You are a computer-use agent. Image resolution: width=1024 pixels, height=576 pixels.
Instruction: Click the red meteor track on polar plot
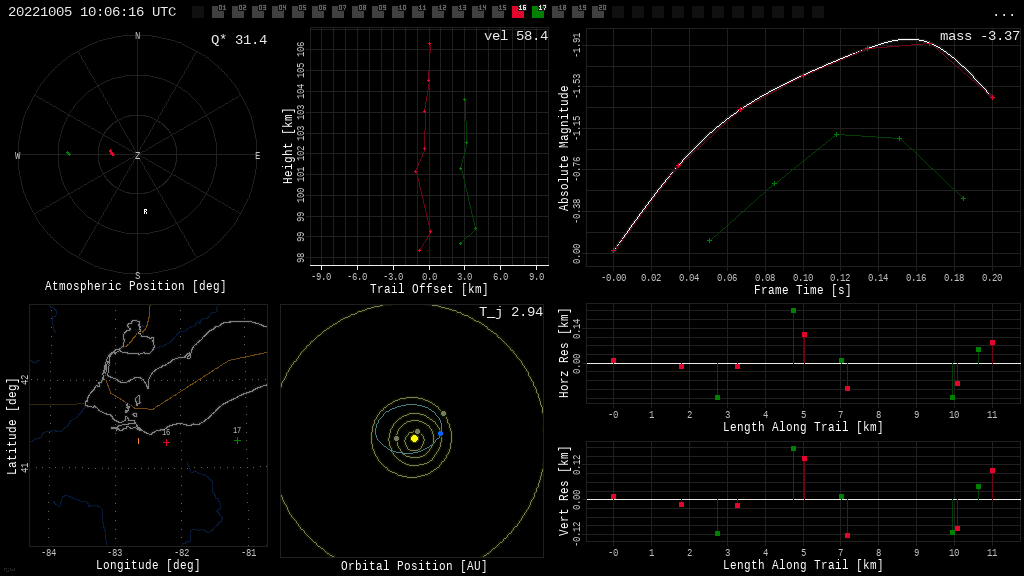point(112,153)
